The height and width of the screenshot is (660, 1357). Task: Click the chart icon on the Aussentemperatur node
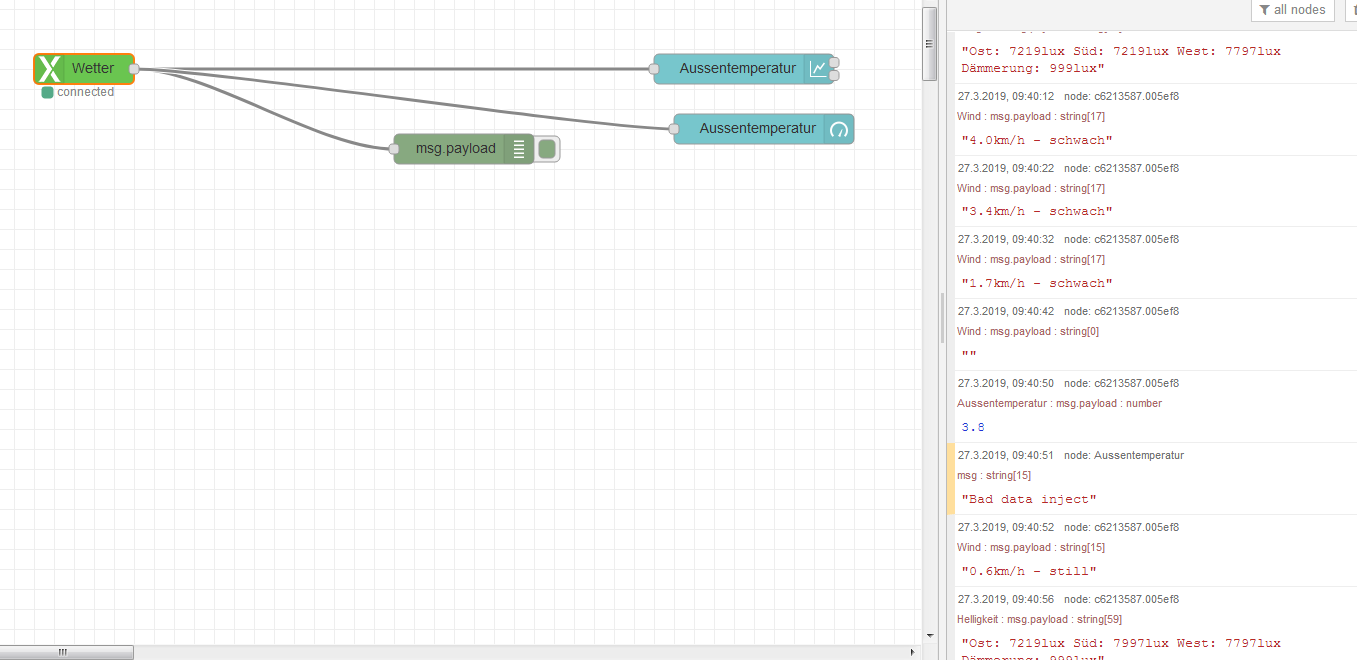[818, 69]
